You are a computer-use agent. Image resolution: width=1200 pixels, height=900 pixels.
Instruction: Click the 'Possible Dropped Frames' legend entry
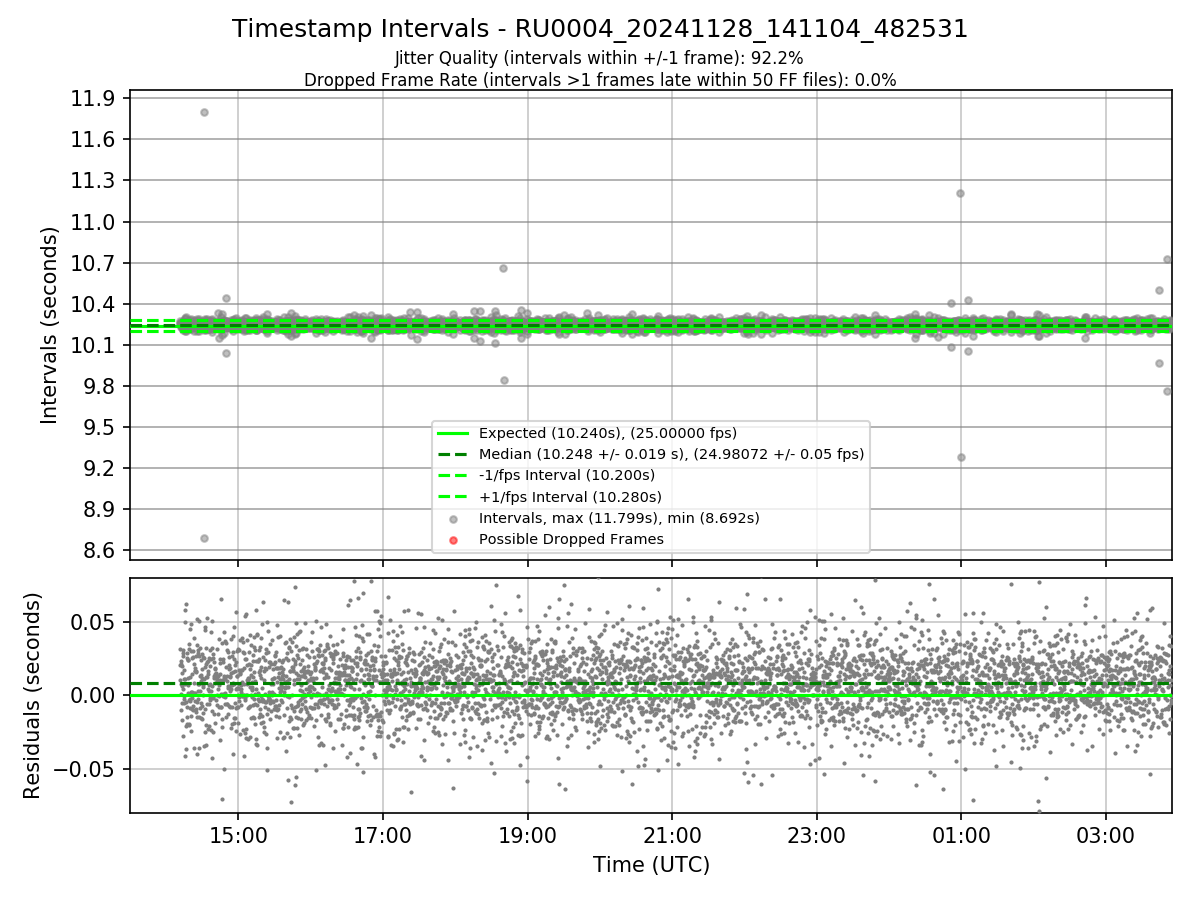click(570, 539)
